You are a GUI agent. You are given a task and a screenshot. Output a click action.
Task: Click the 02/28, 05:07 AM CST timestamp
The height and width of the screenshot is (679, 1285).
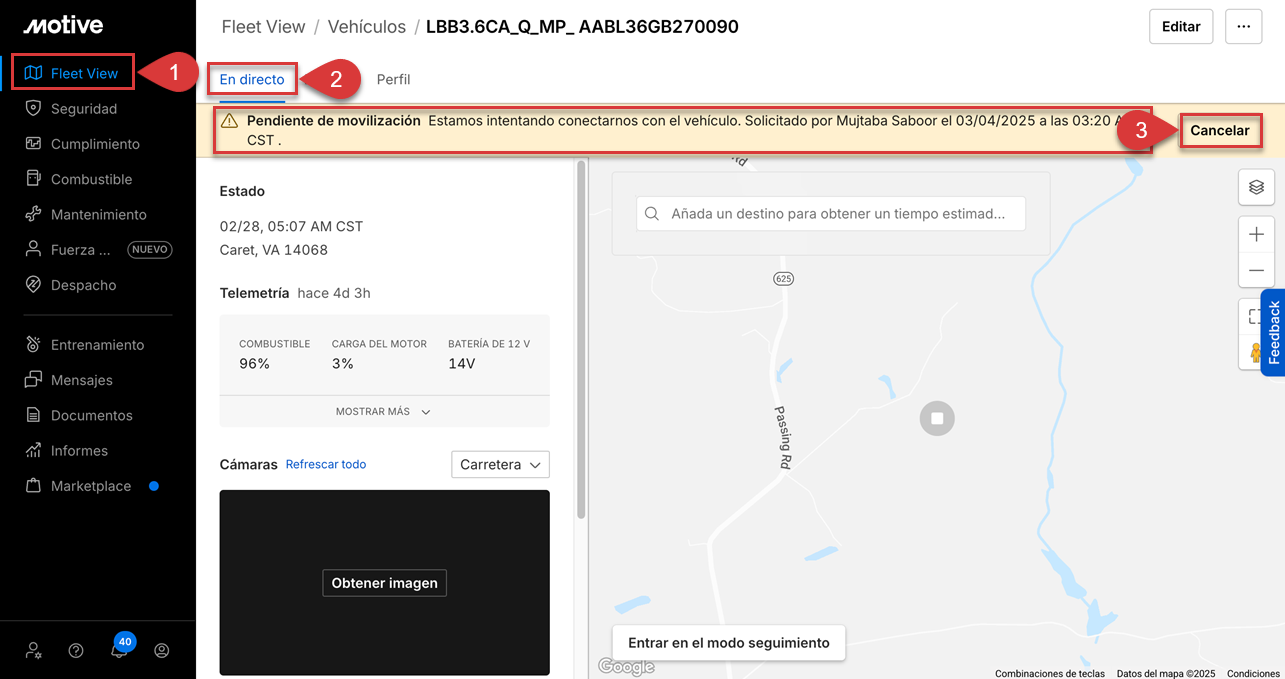tap(291, 226)
